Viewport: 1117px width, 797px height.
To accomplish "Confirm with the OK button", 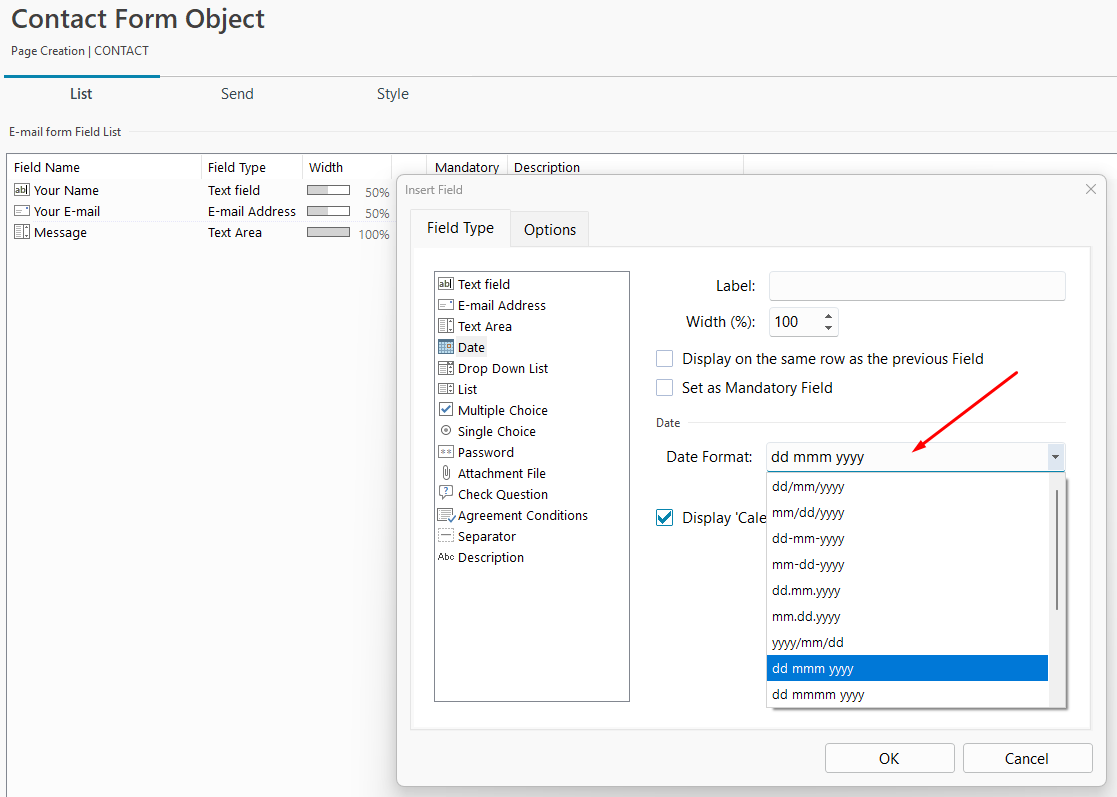I will [889, 759].
